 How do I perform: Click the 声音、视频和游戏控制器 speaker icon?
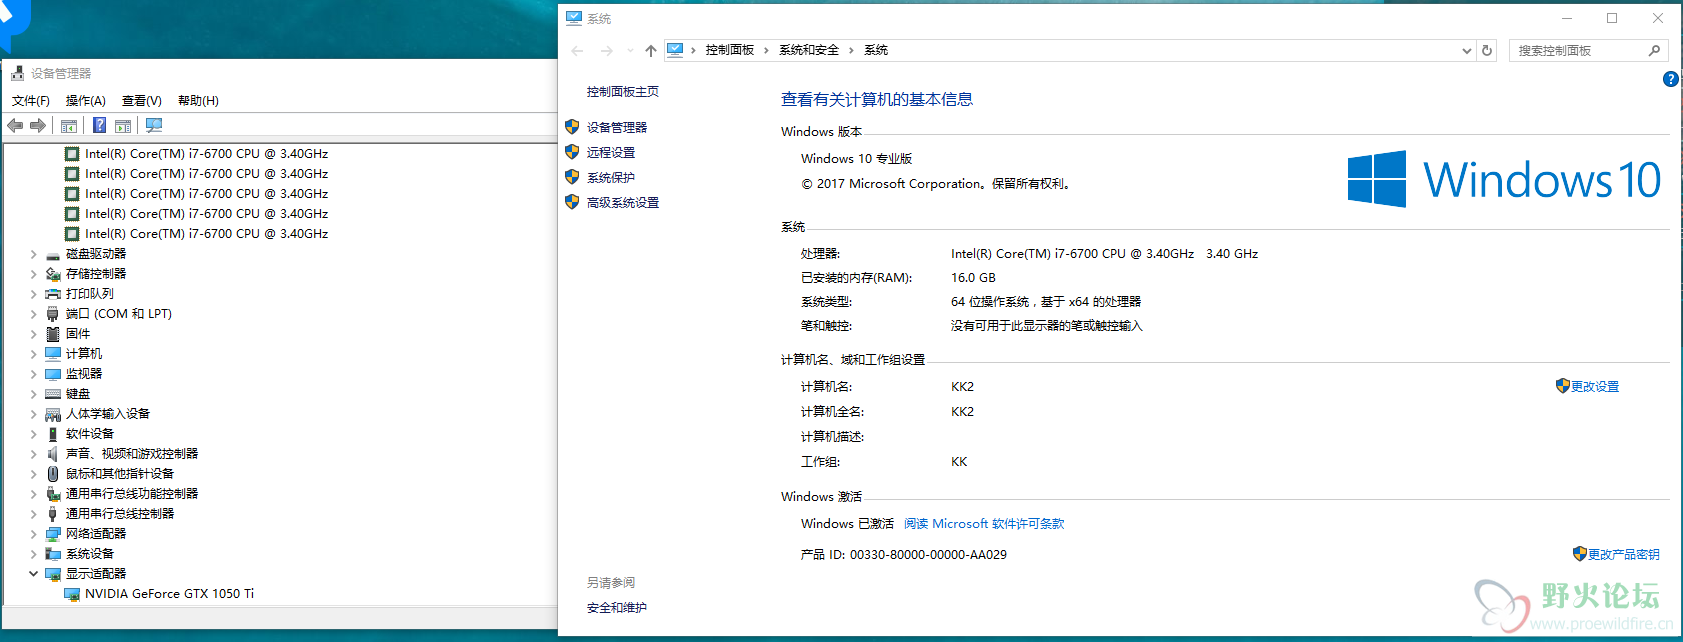tap(53, 454)
